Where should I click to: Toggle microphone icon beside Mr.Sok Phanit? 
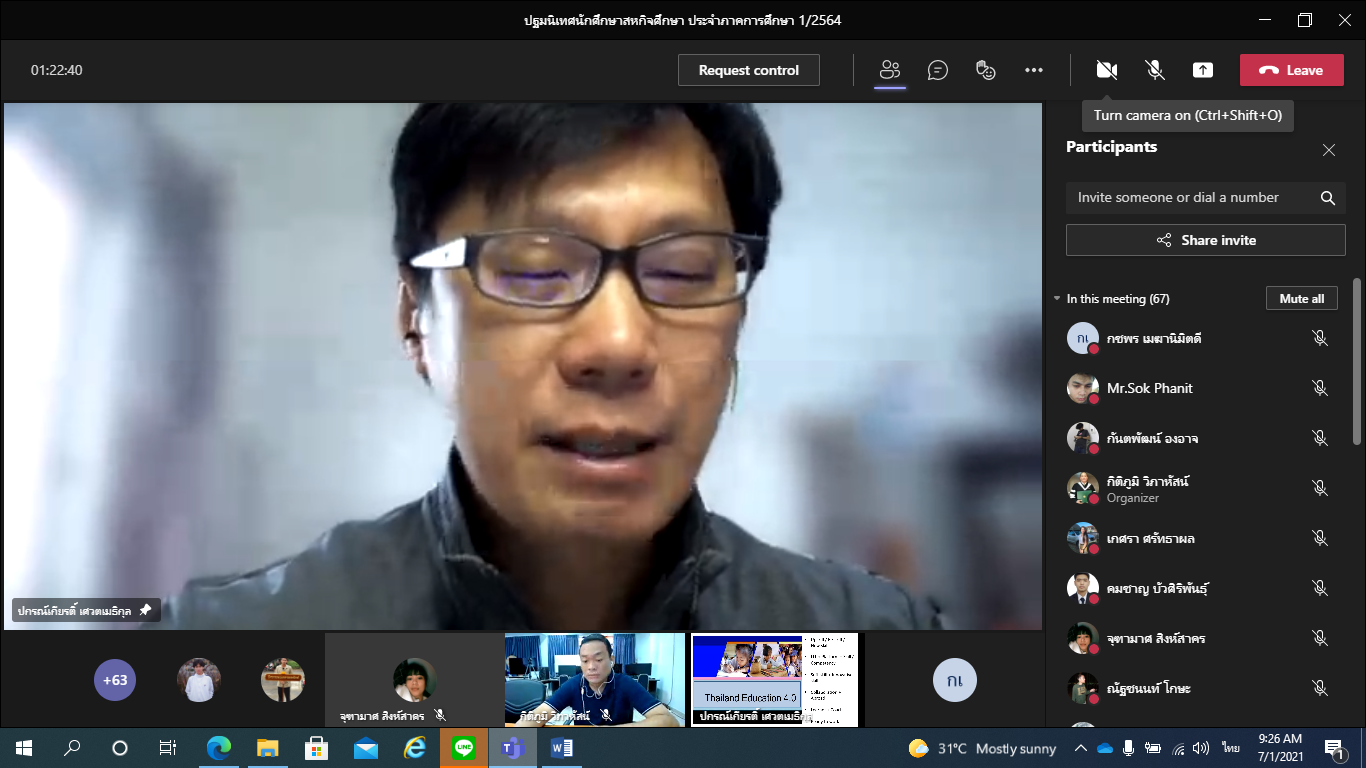(x=1319, y=388)
